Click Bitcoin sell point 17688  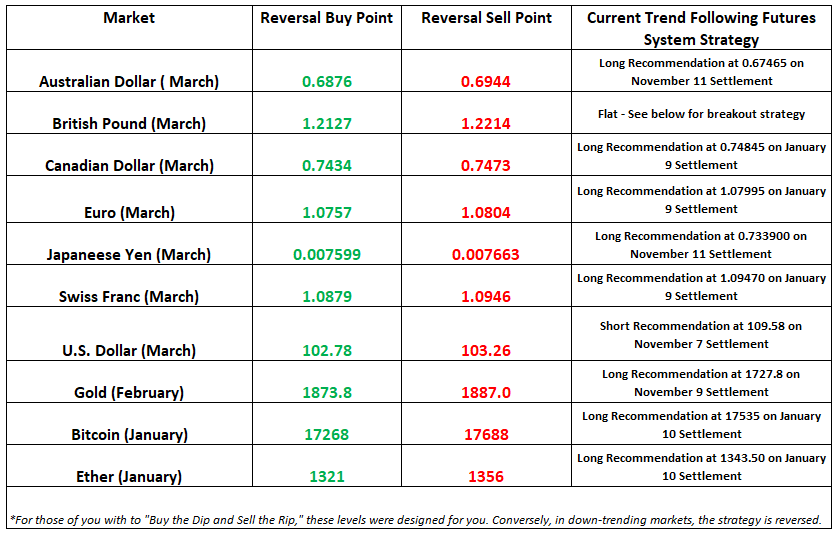click(486, 435)
